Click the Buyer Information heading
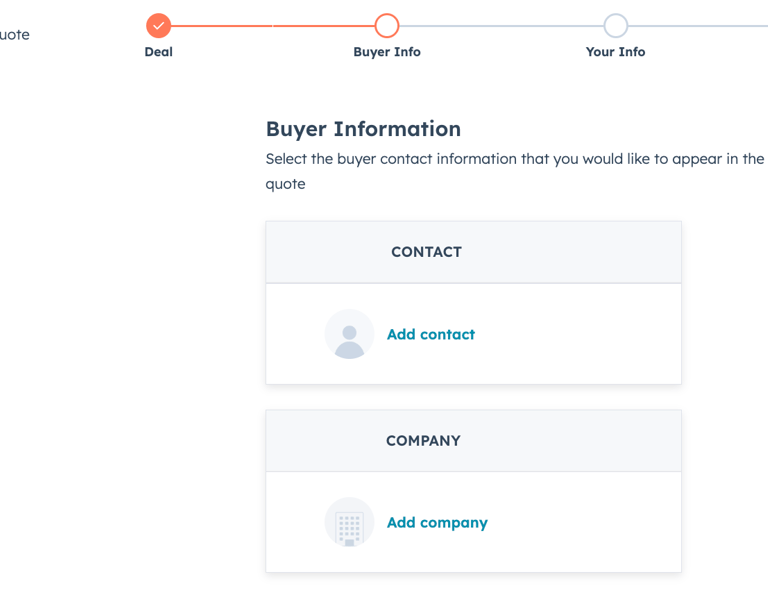Viewport: 768px width, 604px height. (x=363, y=129)
